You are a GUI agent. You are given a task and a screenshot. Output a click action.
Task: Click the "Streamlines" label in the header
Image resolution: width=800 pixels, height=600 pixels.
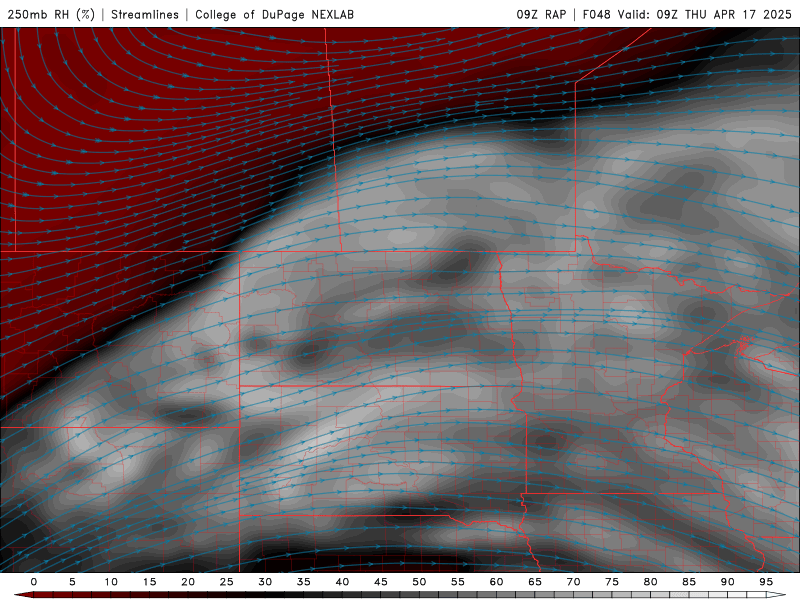tap(145, 14)
